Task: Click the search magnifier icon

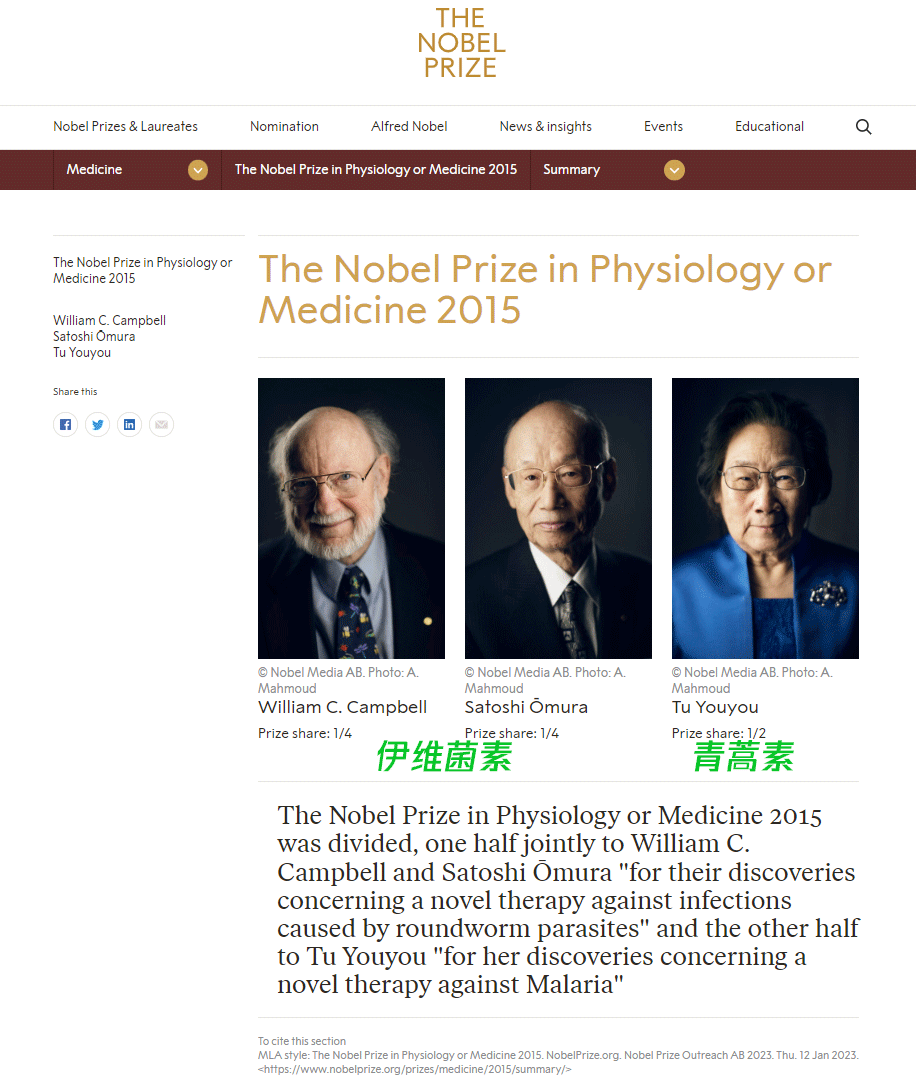Action: coord(864,127)
